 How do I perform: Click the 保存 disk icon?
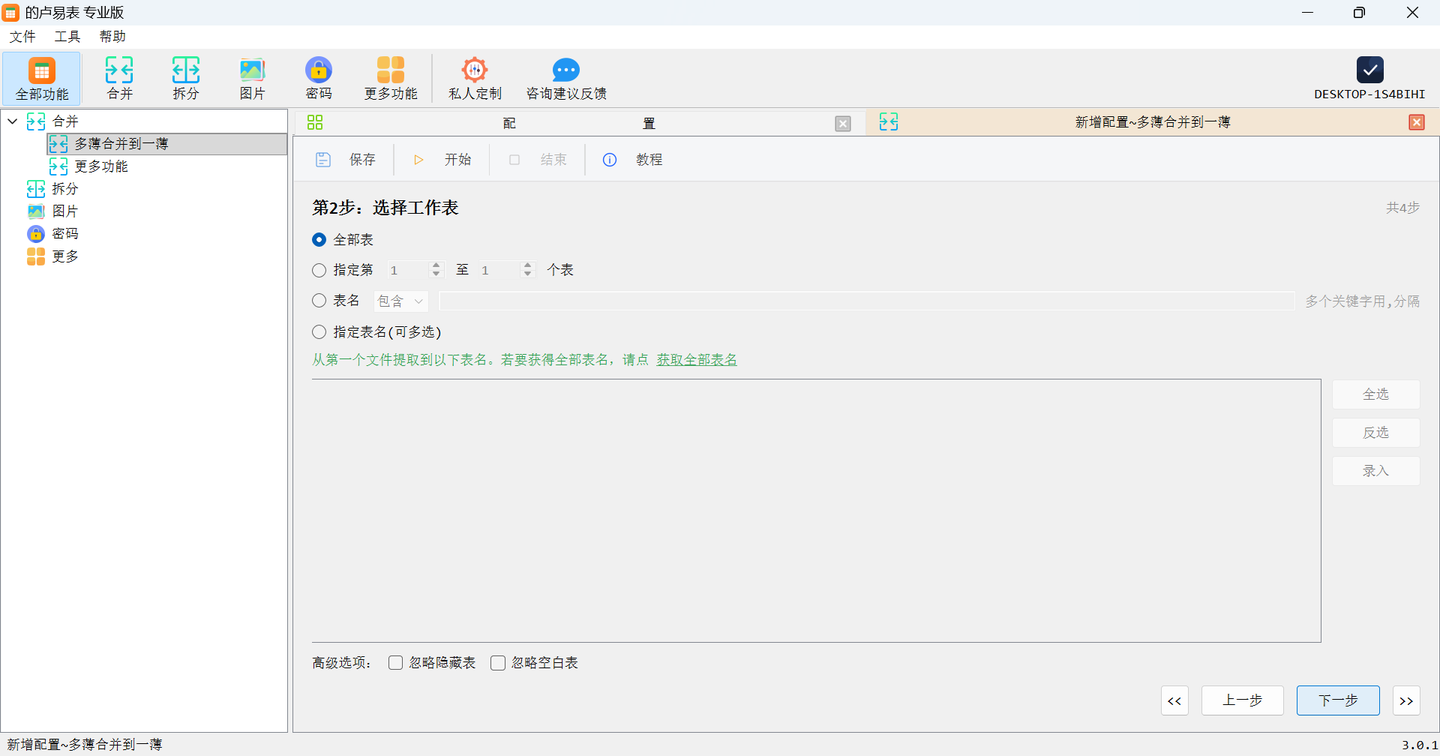pos(323,160)
